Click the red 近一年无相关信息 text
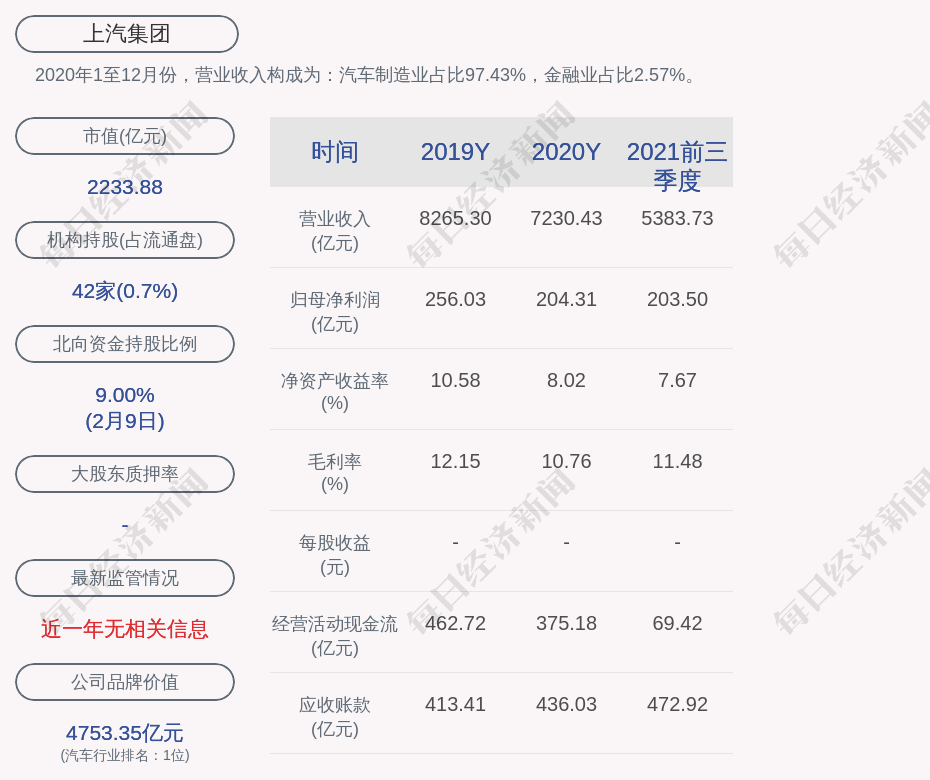This screenshot has width=930, height=780. (x=125, y=629)
